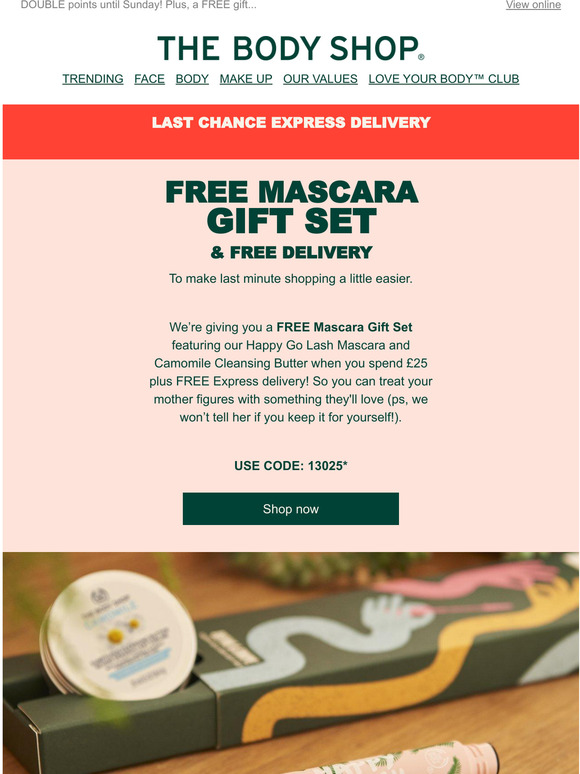Open the TRENDING menu link

[93, 79]
